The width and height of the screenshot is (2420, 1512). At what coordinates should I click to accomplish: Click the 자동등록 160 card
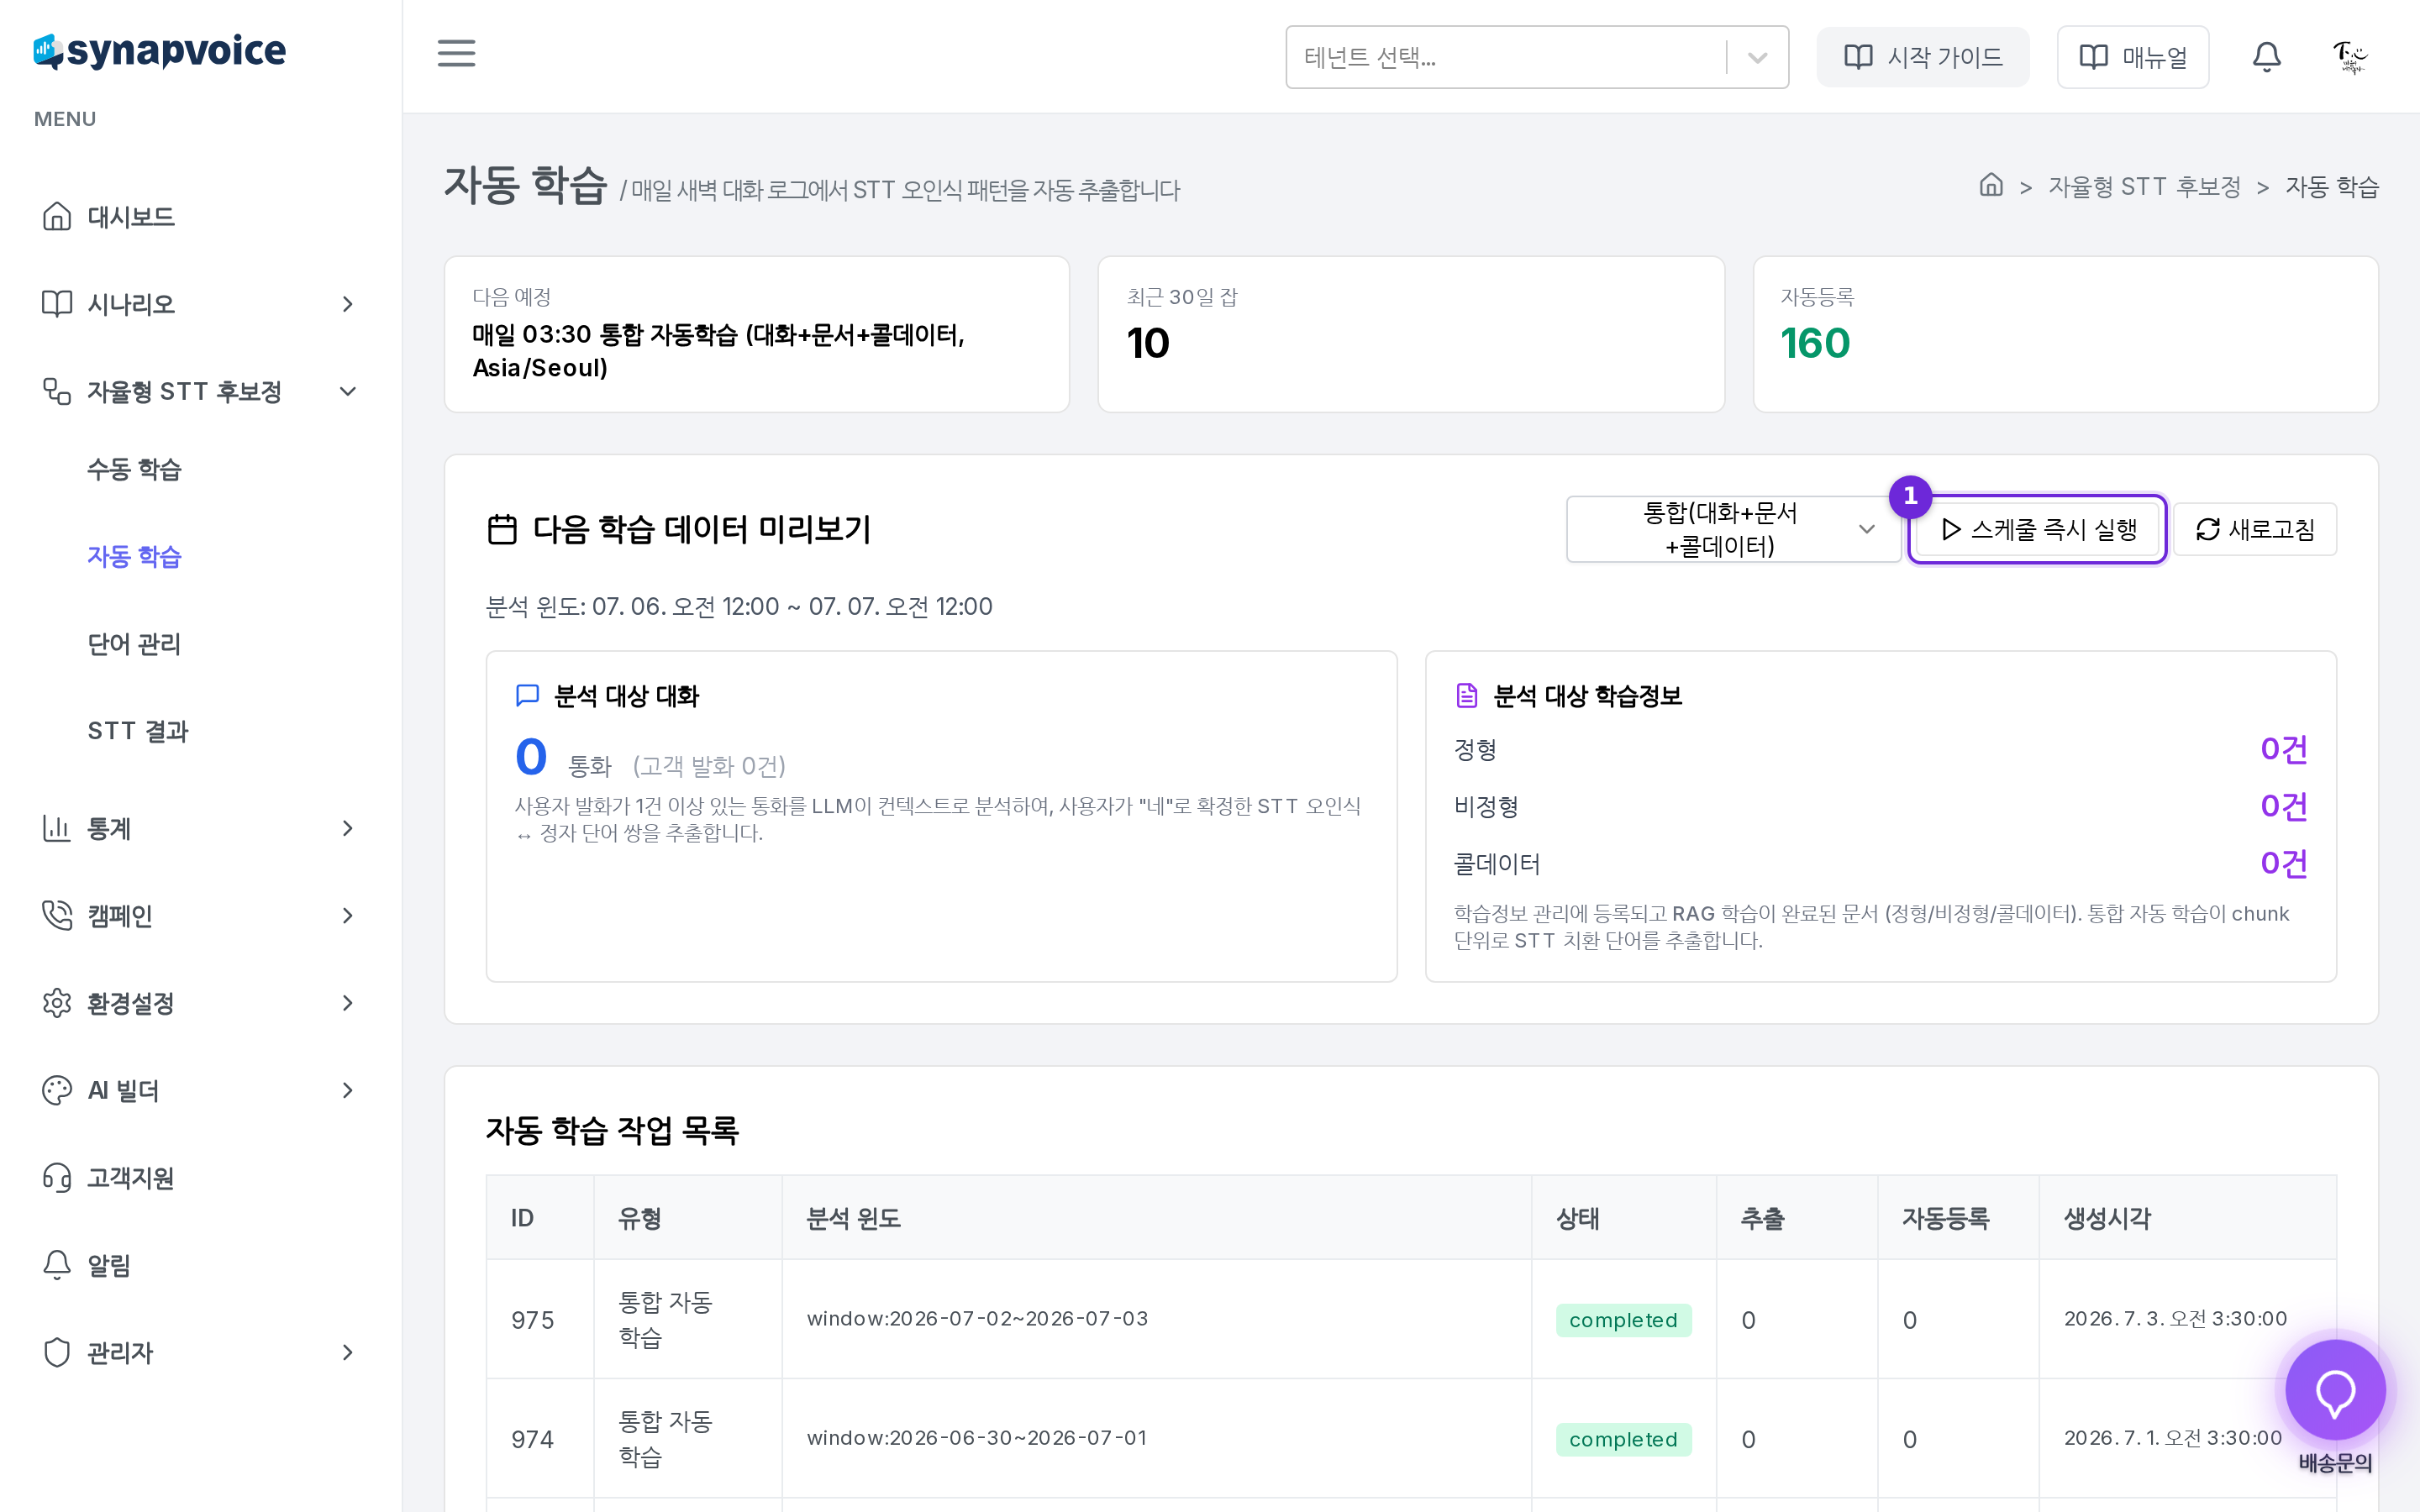2065,334
